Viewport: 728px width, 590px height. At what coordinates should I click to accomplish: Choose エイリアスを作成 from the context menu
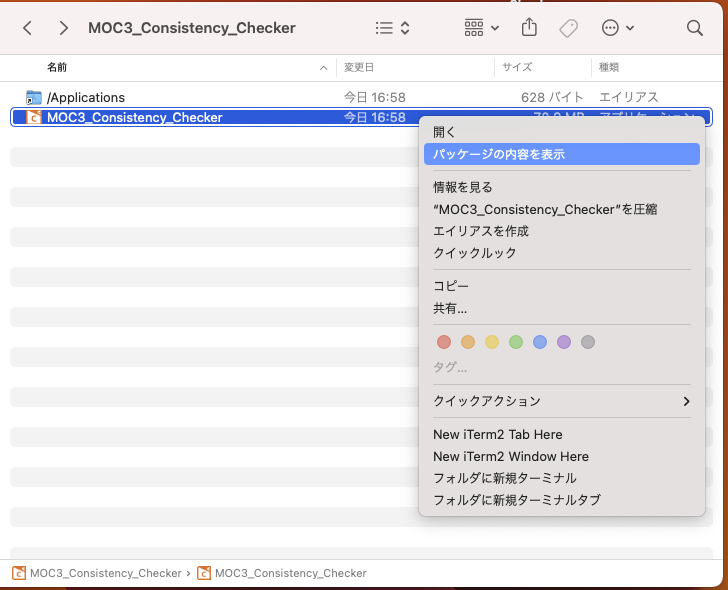click(562, 231)
